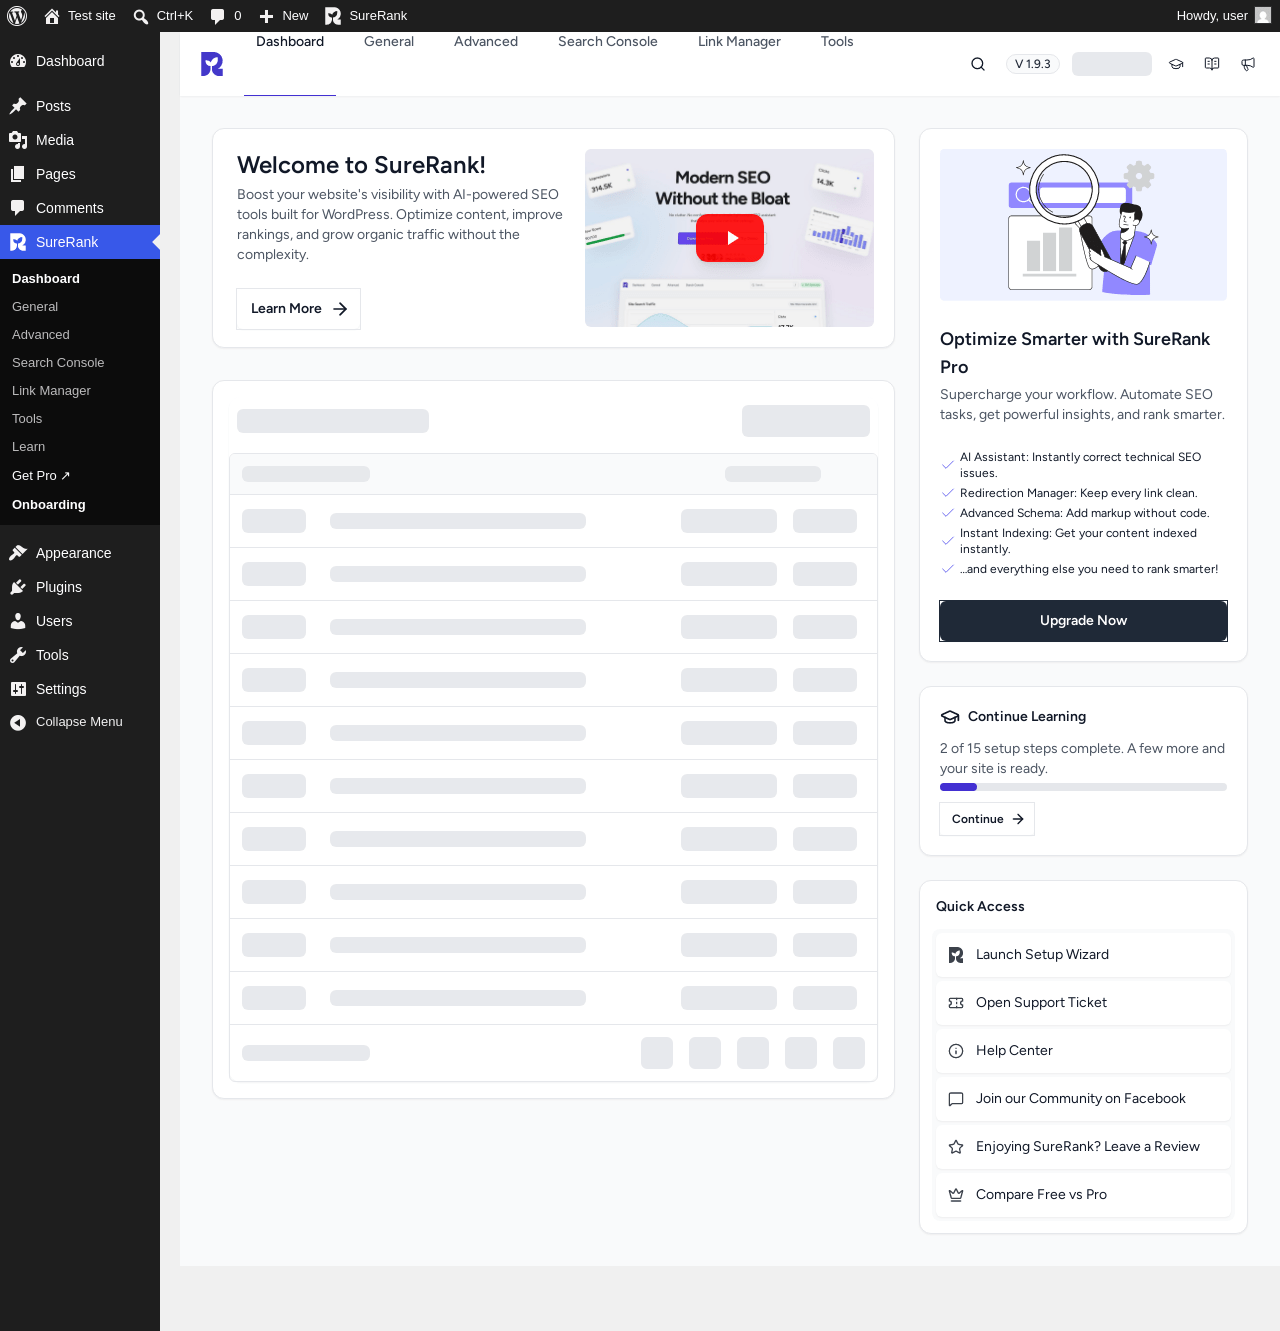Open search with magnifier icon in header
This screenshot has width=1280, height=1331.
978,64
